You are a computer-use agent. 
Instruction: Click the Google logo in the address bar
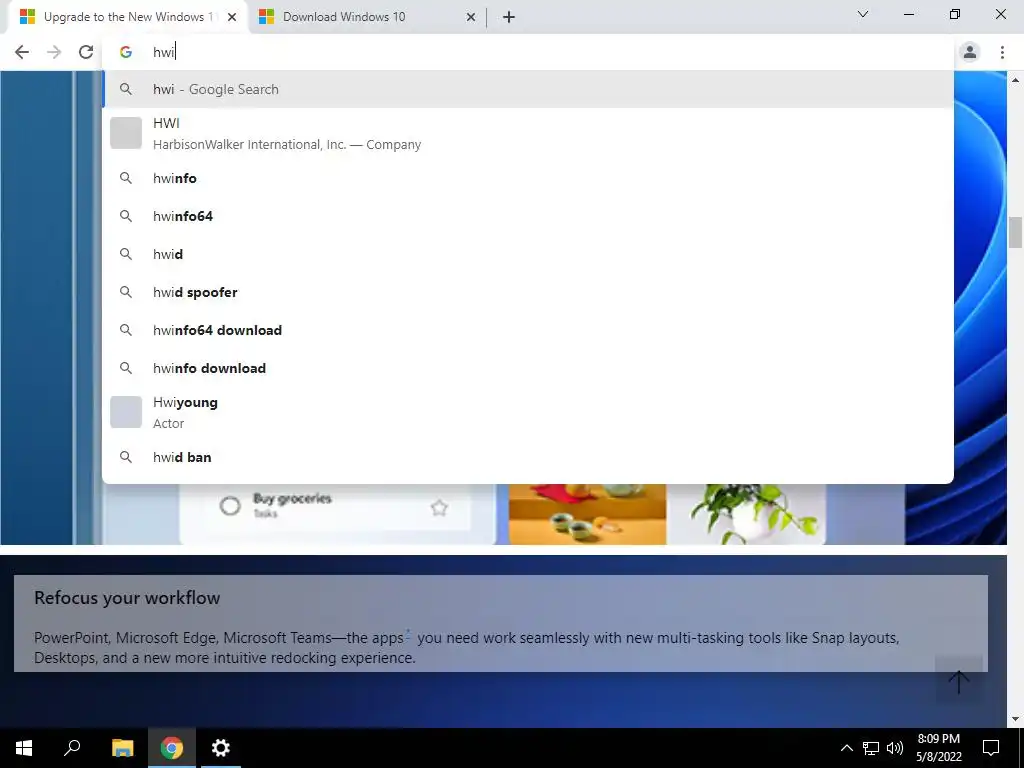coord(126,52)
